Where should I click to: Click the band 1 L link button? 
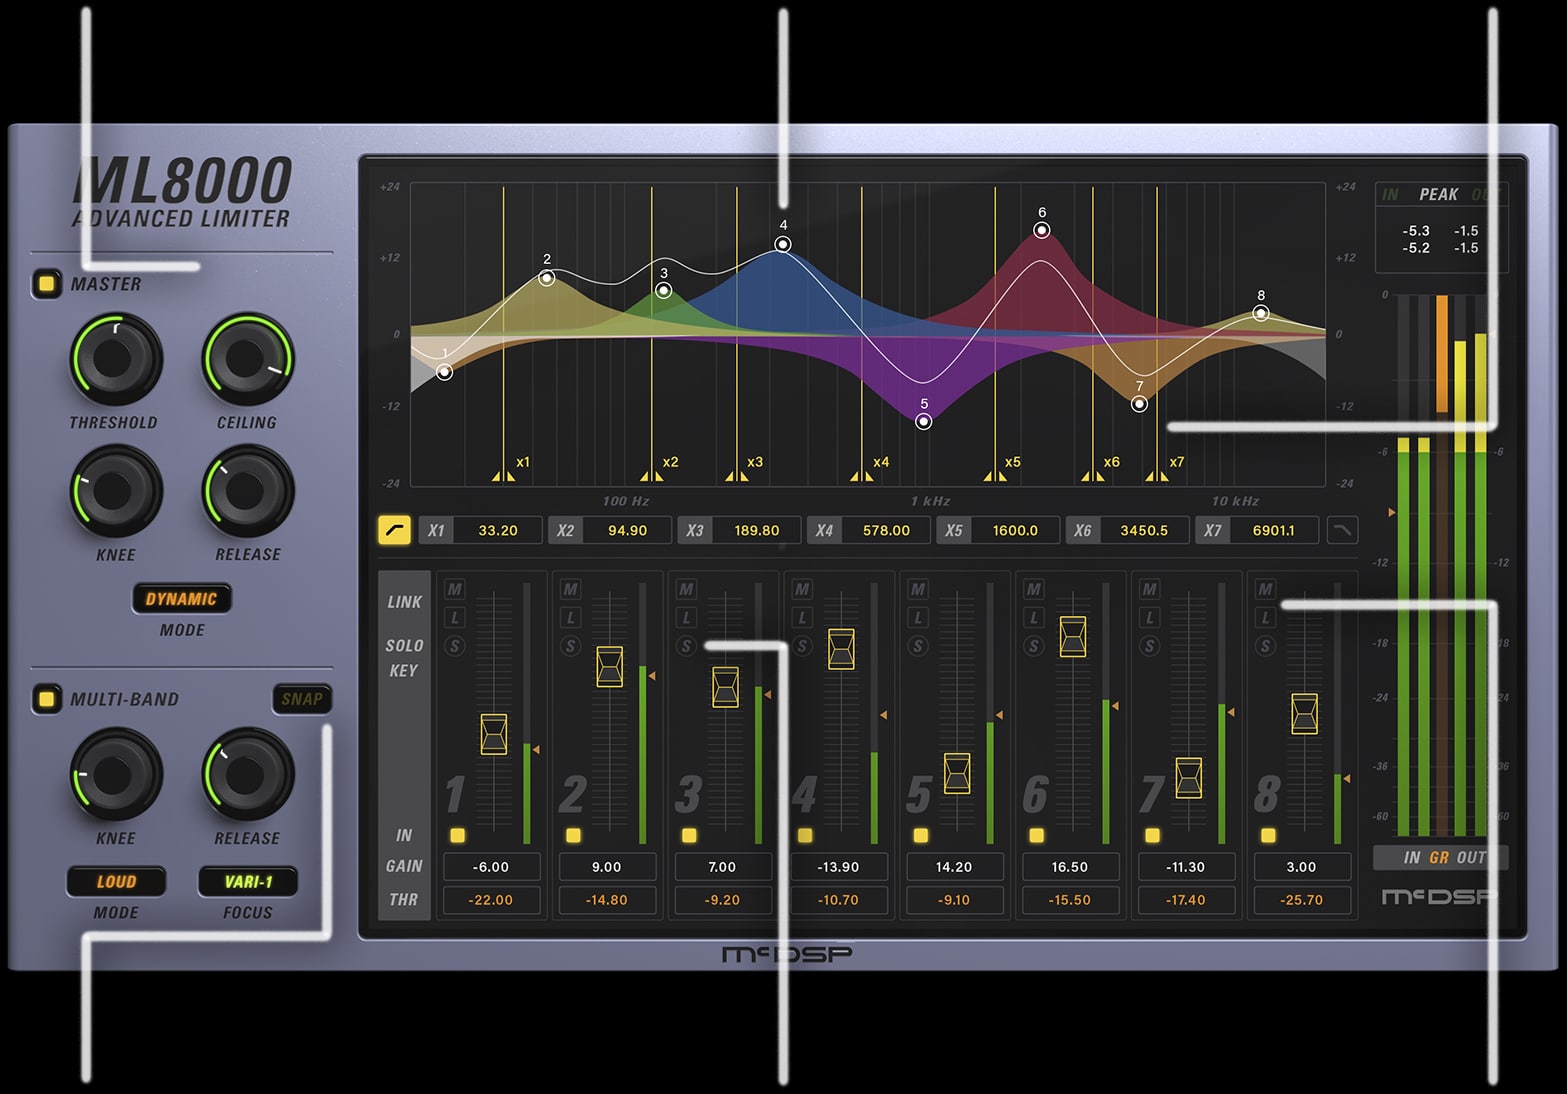455,618
